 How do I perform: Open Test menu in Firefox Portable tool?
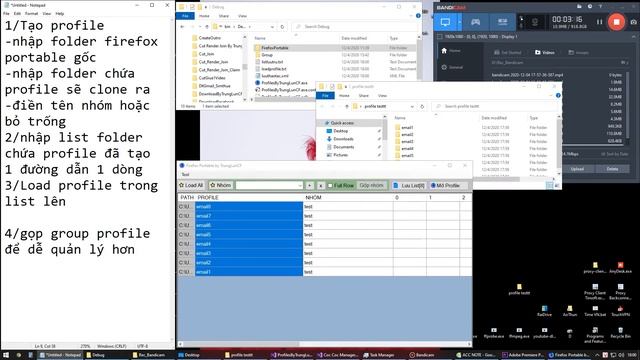click(185, 175)
